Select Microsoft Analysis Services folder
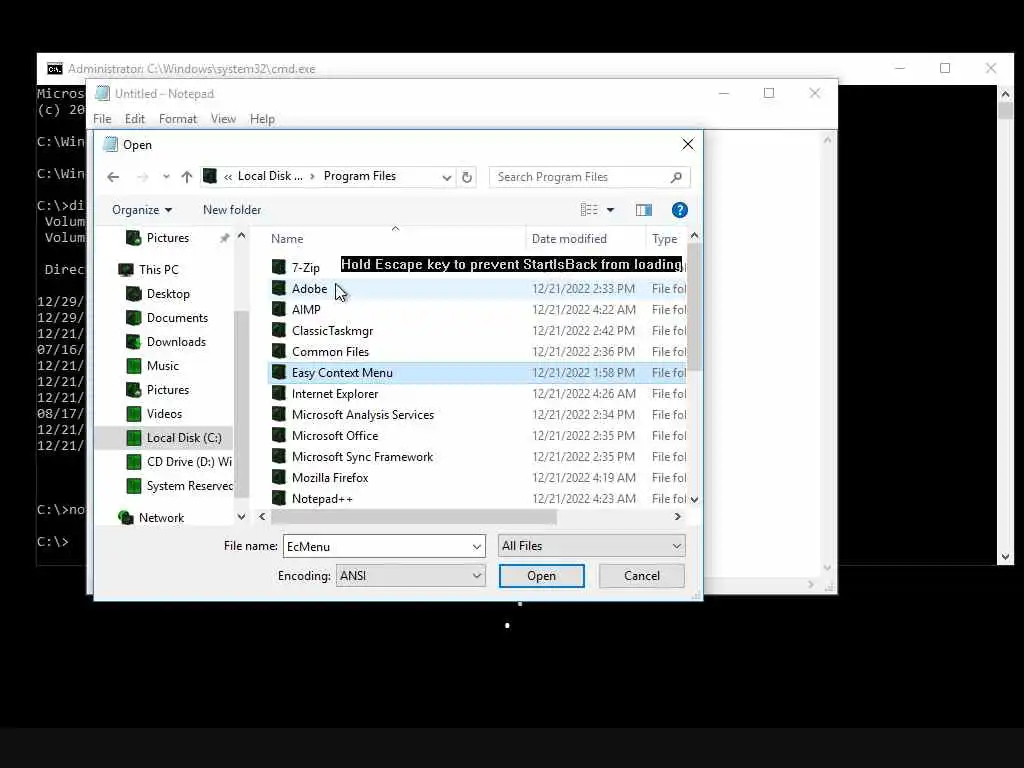This screenshot has width=1024, height=768. 362,415
